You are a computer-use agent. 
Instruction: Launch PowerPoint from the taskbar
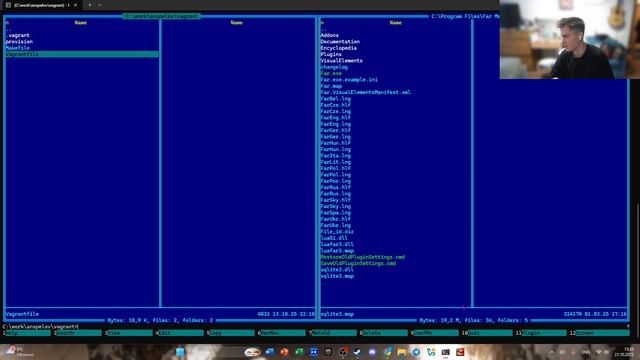click(x=284, y=352)
